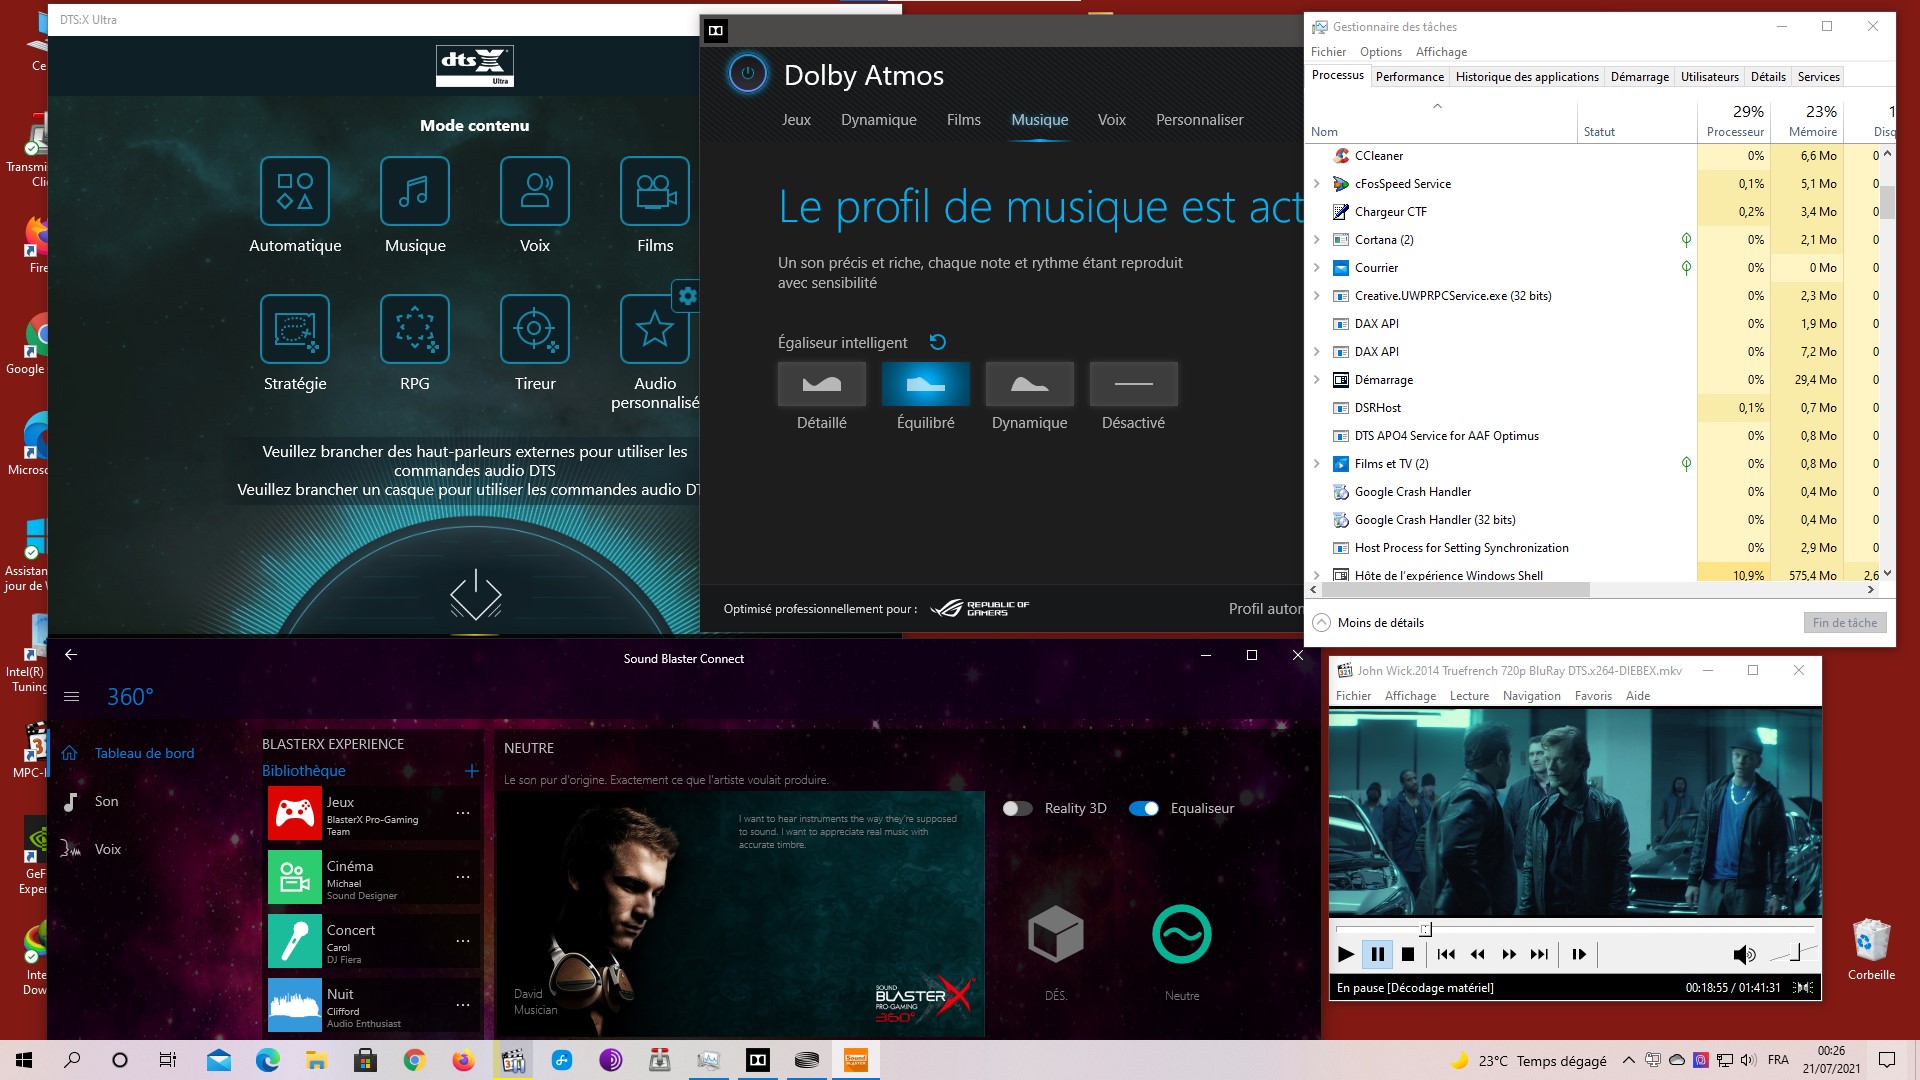The width and height of the screenshot is (1920, 1080).
Task: Sort processes by Mémoire column
Action: 1808,121
